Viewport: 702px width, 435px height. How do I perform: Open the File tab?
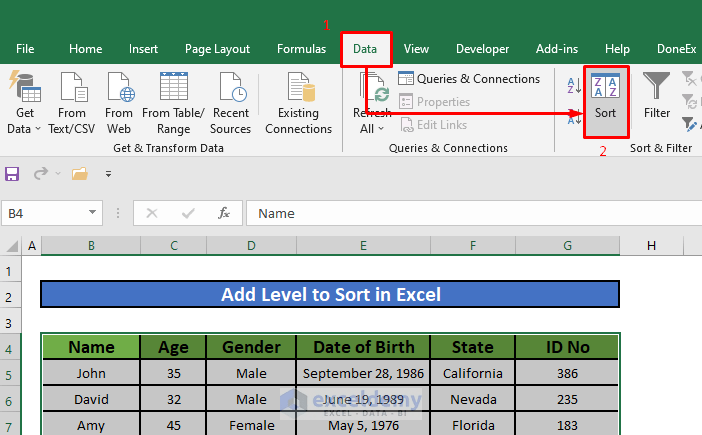tap(25, 49)
